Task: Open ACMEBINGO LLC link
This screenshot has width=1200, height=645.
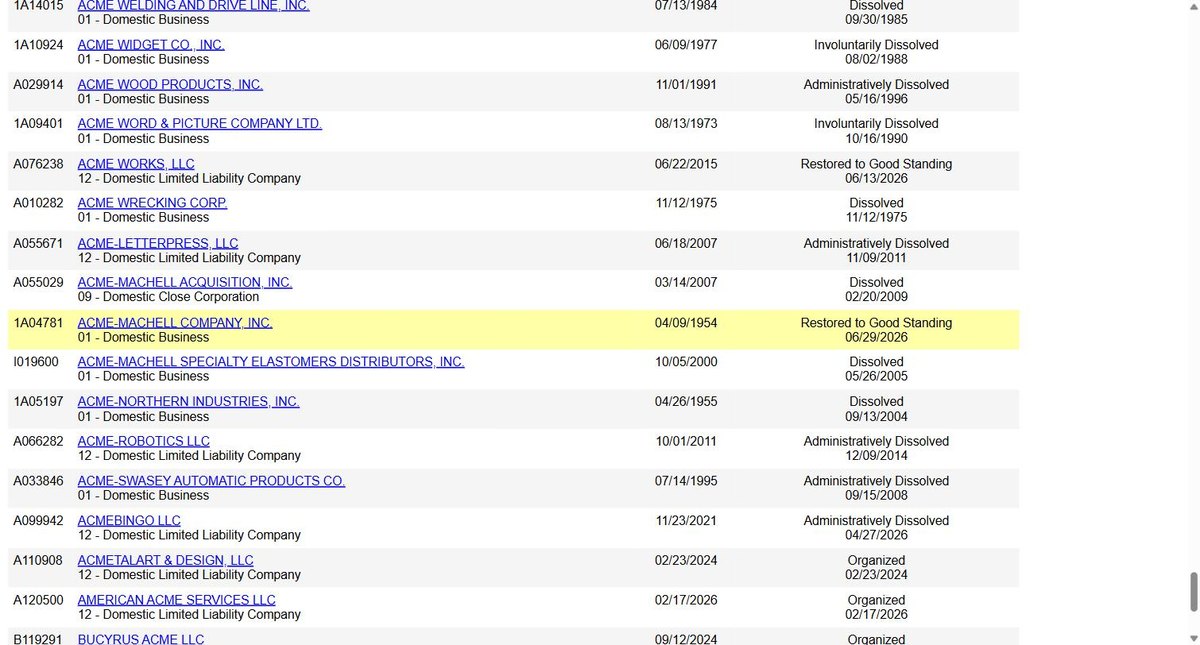Action: tap(129, 521)
